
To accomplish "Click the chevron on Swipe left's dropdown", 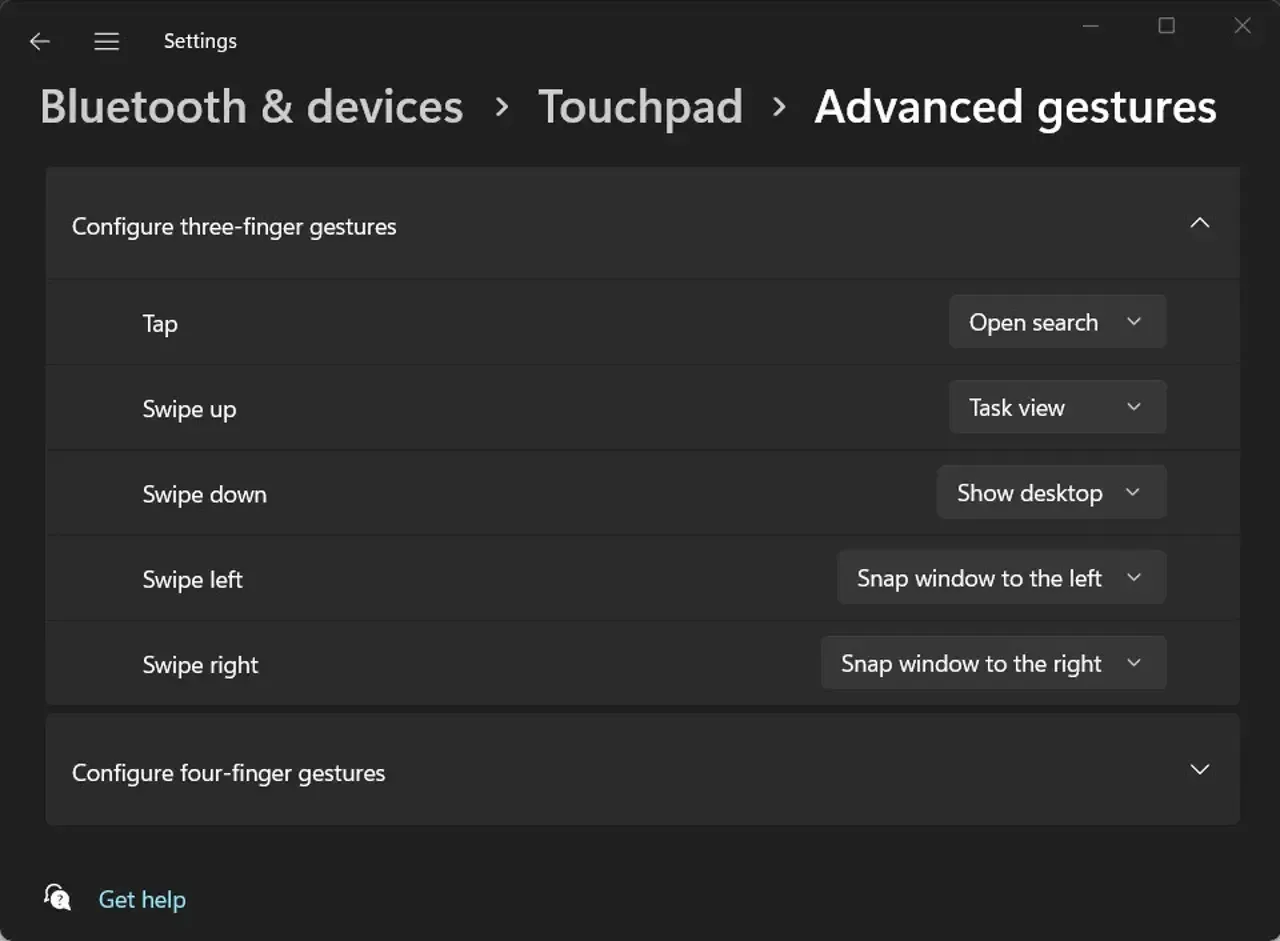I will click(x=1134, y=577).
